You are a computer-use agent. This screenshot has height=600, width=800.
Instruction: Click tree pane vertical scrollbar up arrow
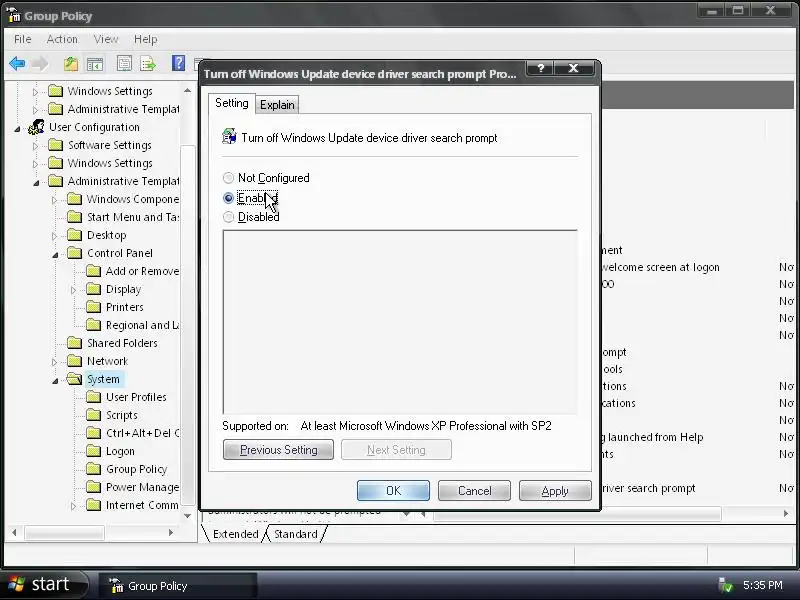pos(187,90)
